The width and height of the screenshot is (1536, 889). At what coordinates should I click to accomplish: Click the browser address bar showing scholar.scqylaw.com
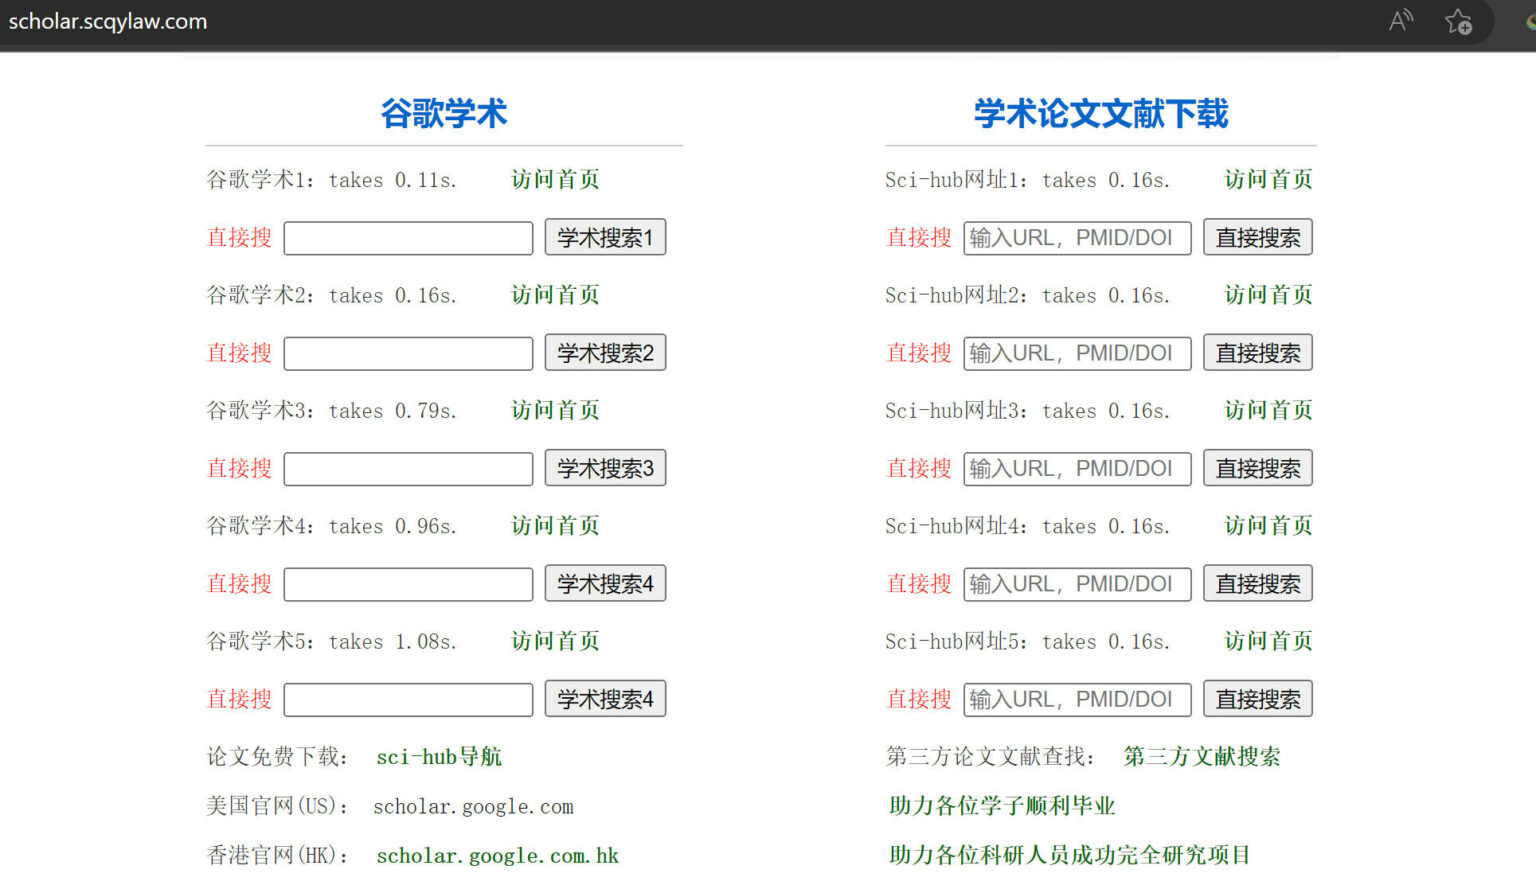click(x=108, y=20)
